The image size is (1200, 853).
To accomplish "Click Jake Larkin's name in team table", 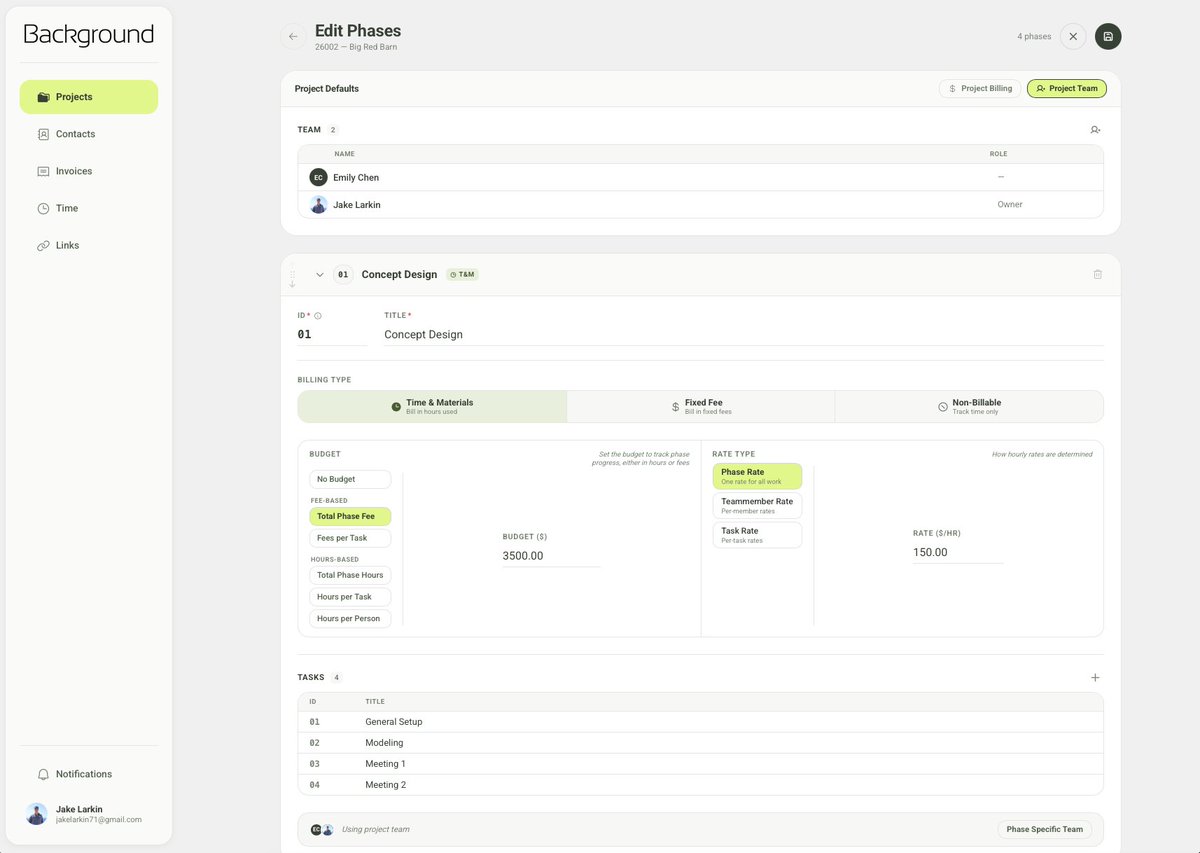I will point(357,204).
